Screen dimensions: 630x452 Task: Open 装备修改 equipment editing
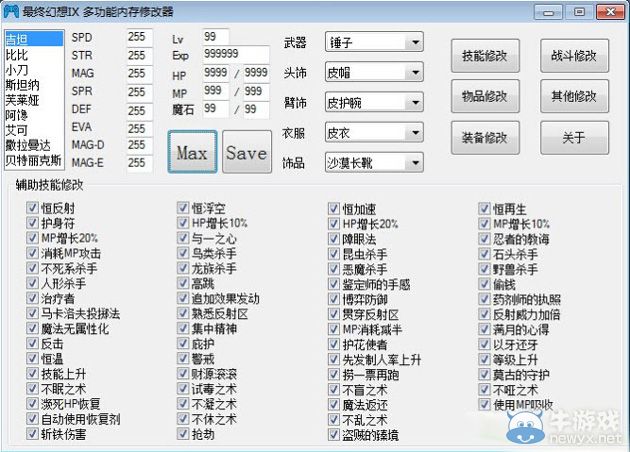[485, 138]
